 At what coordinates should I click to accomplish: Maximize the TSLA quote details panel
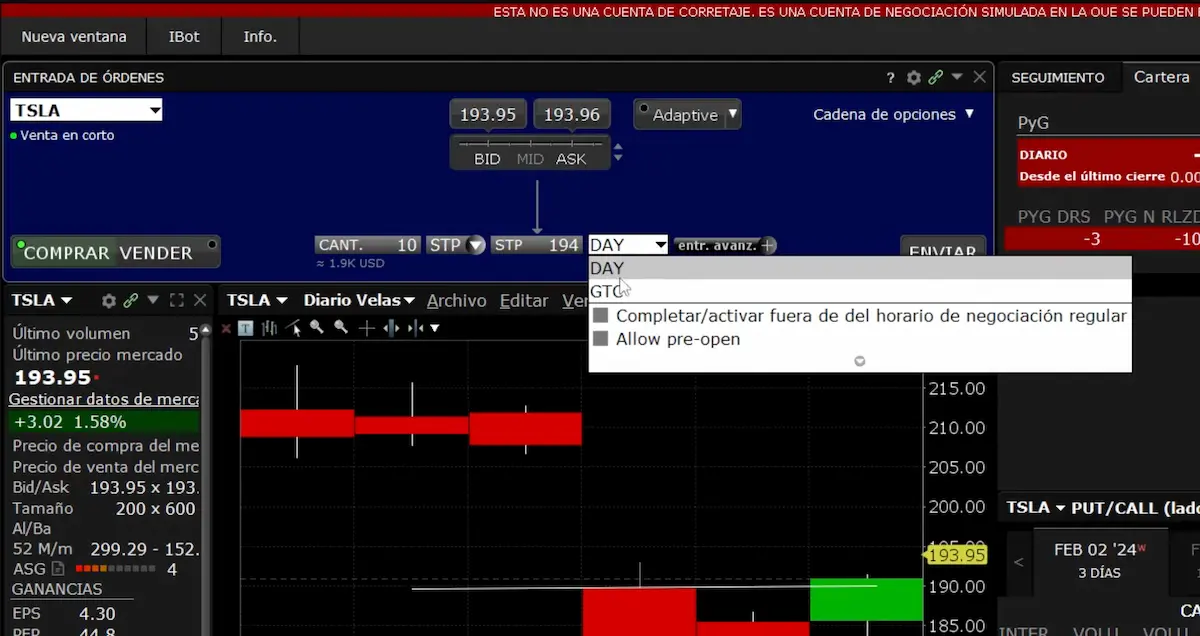[x=177, y=300]
